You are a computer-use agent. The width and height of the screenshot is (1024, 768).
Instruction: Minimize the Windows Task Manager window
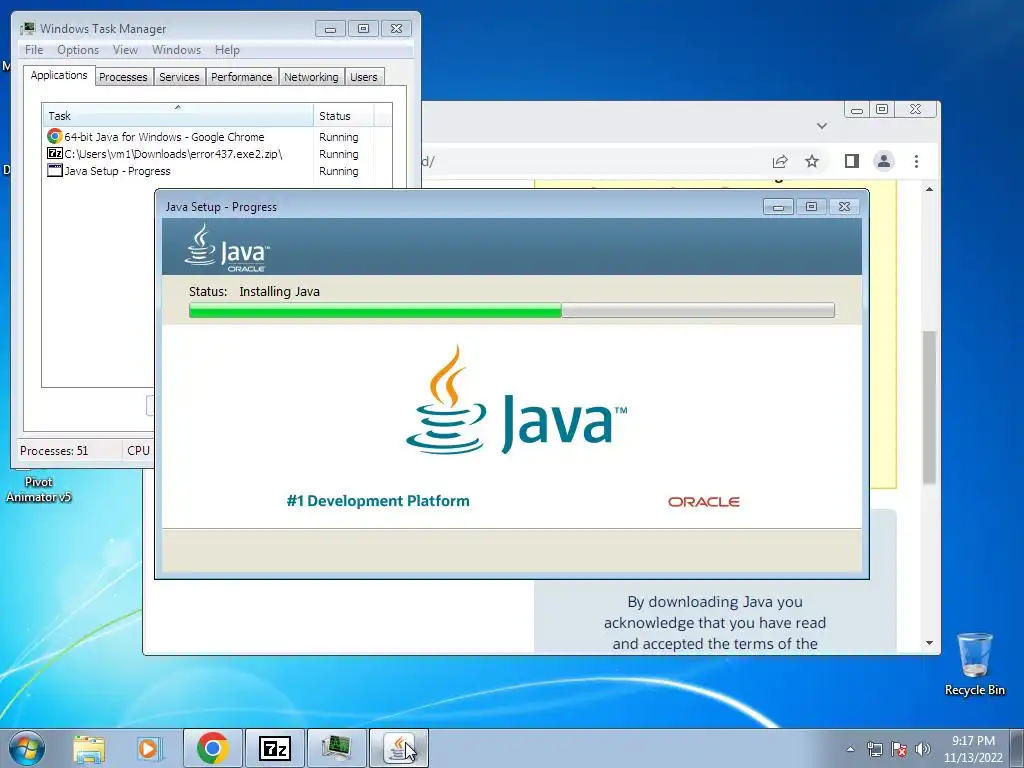click(330, 29)
